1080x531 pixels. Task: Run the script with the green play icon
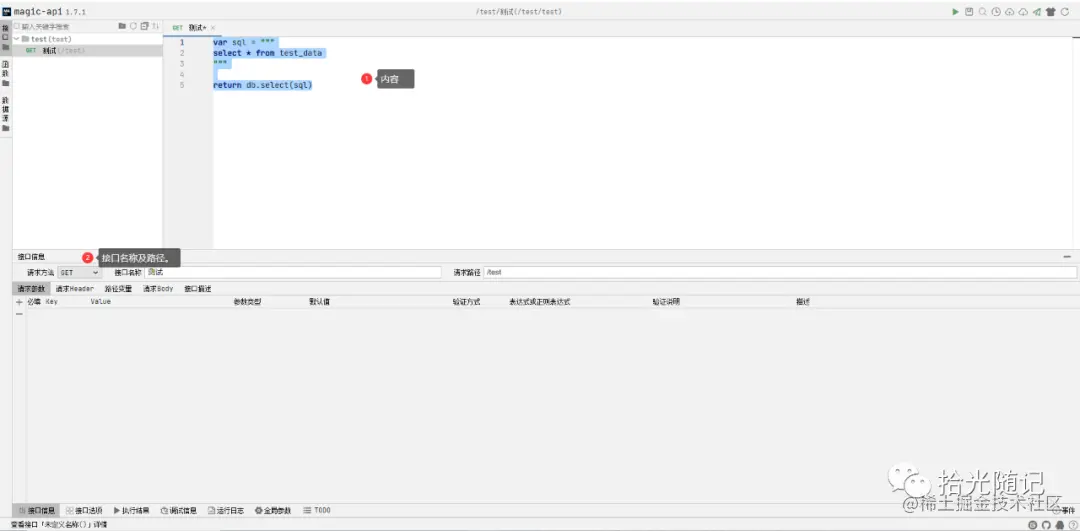(955, 12)
